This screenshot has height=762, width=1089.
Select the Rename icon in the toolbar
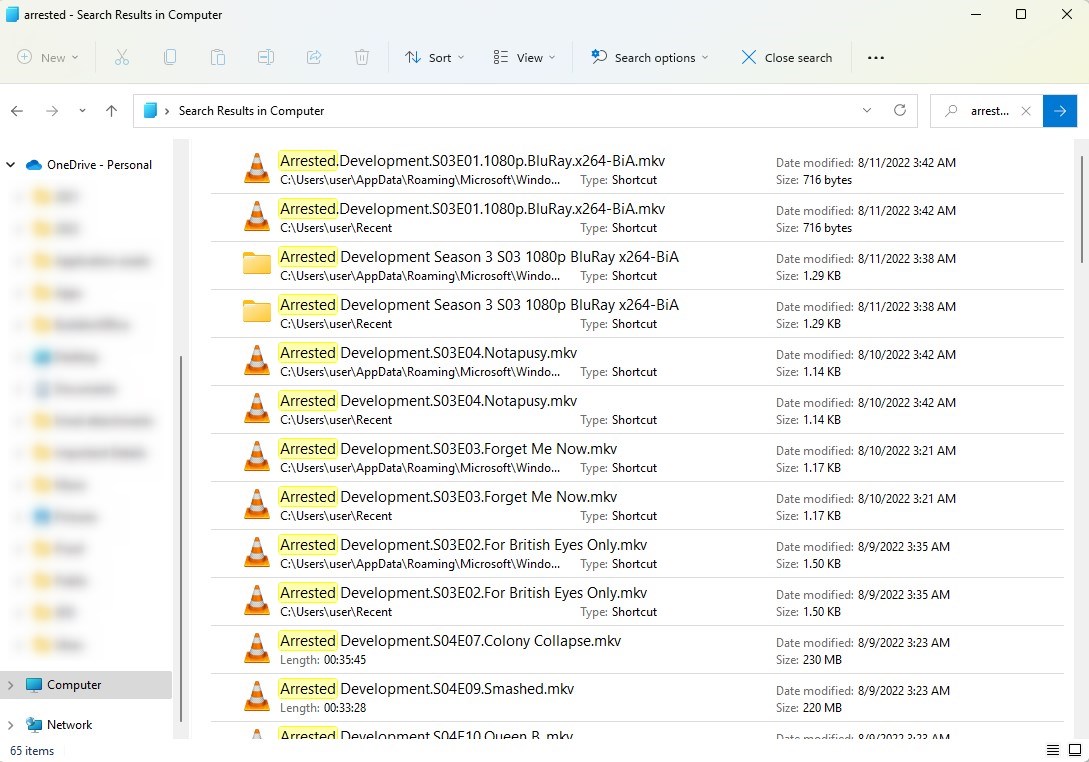click(x=266, y=57)
